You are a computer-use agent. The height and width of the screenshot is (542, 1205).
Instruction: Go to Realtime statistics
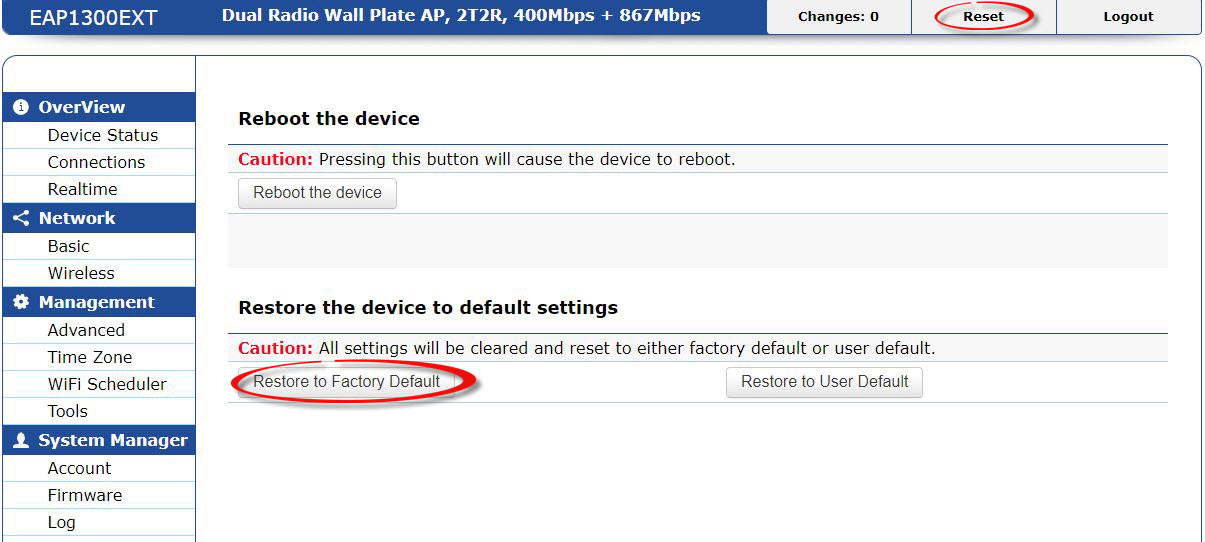pyautogui.click(x=82, y=189)
